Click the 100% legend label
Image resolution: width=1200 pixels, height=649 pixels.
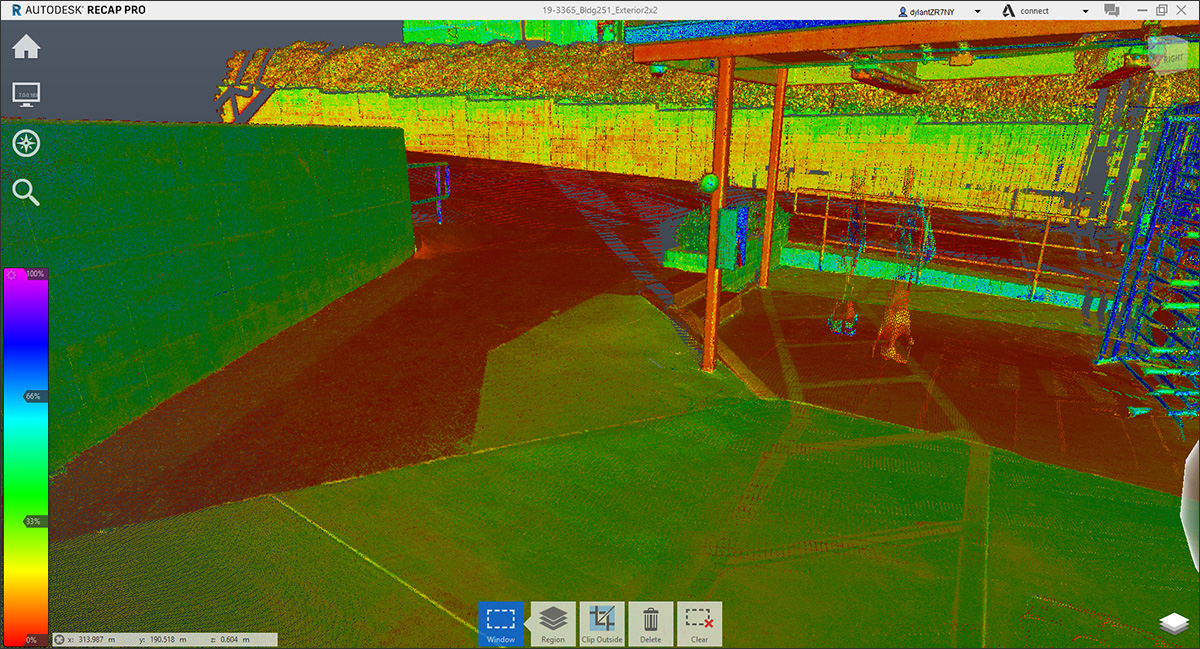pyautogui.click(x=35, y=273)
